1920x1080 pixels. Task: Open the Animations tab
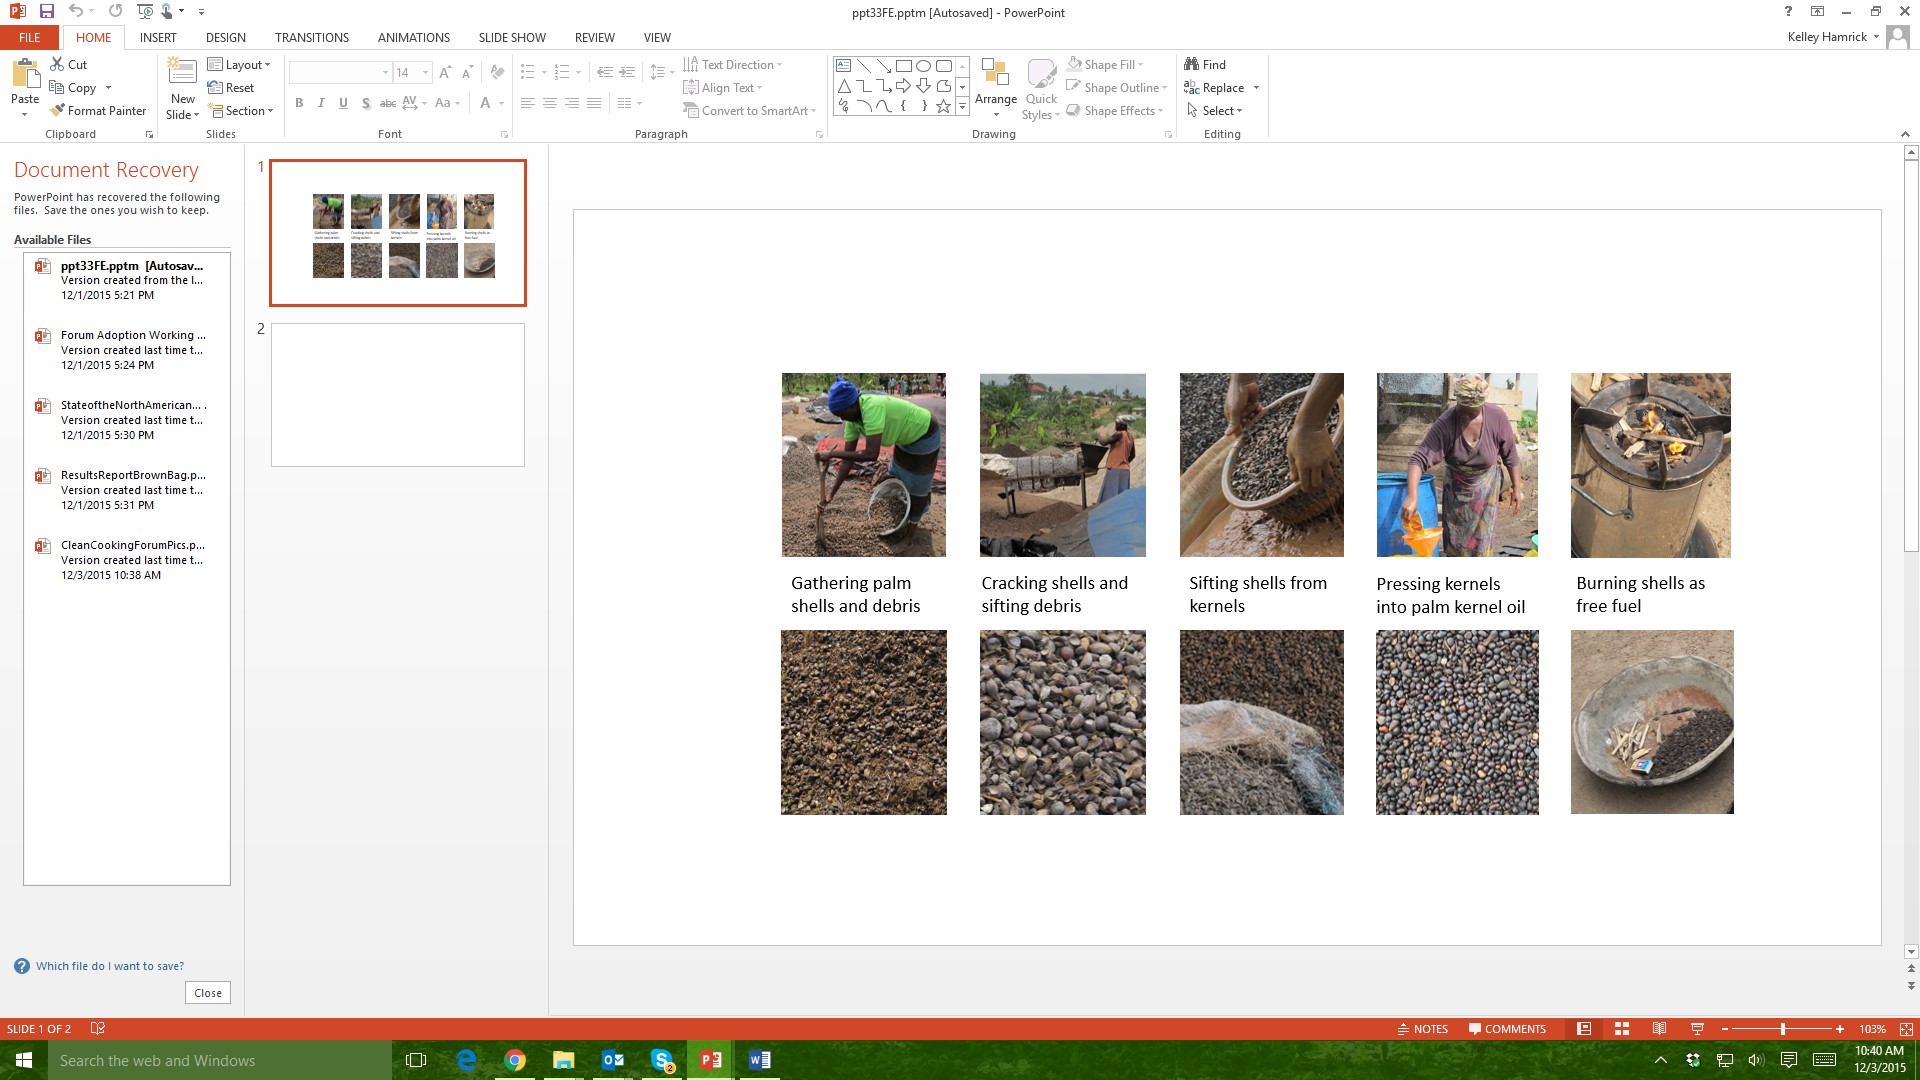(x=413, y=37)
